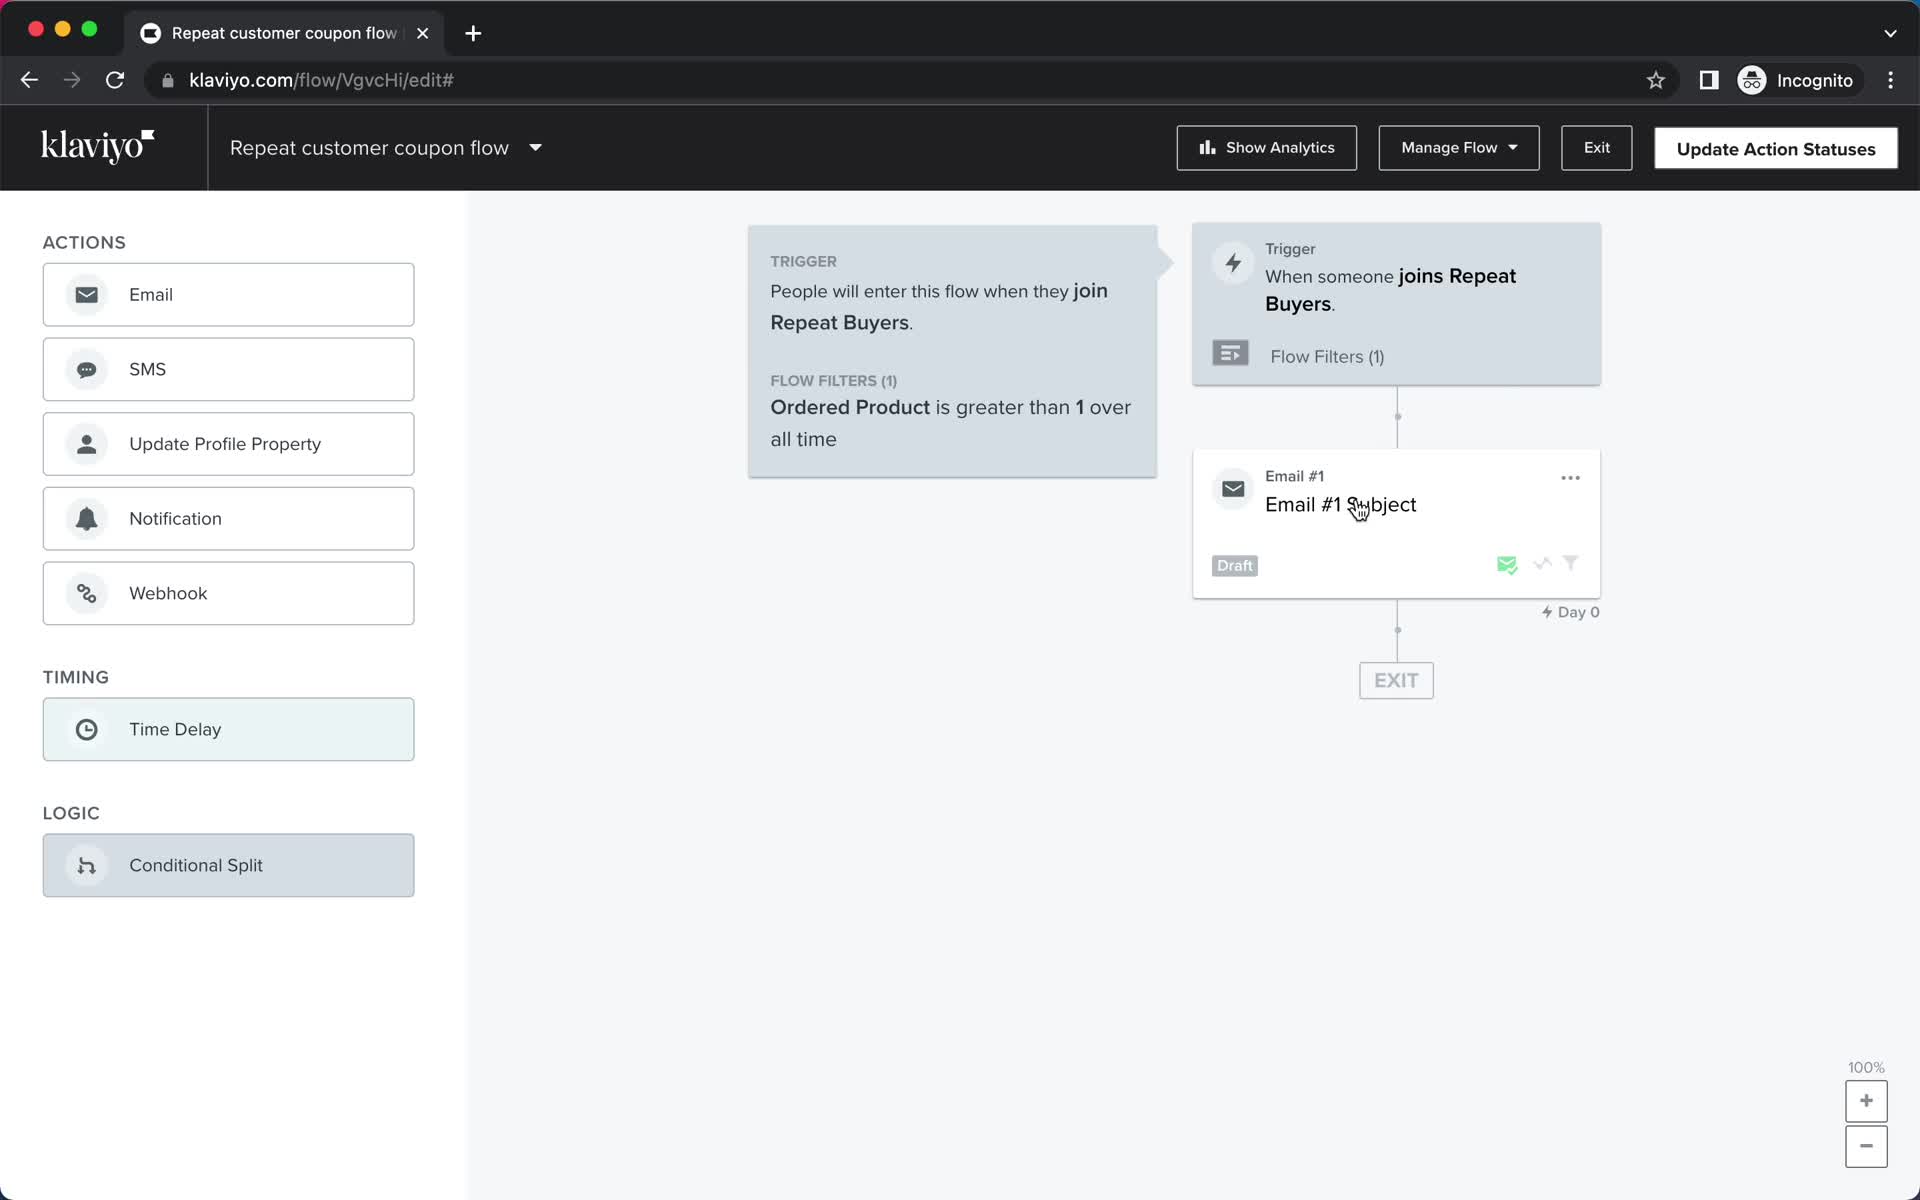
Task: Click the Webhook action icon
Action: point(86,593)
